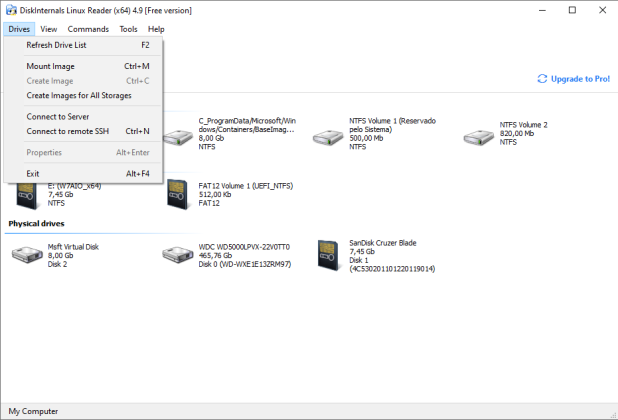Open the Help menu
618x420 pixels.
coord(156,29)
